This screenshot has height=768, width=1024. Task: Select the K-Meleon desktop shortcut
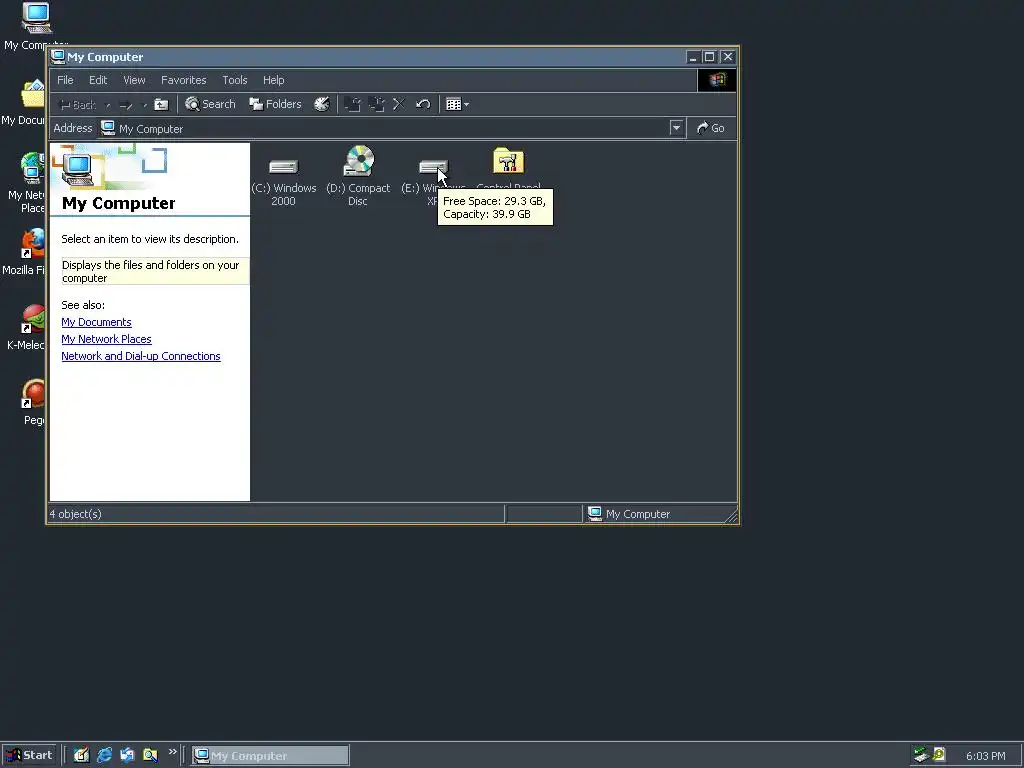[x=26, y=327]
